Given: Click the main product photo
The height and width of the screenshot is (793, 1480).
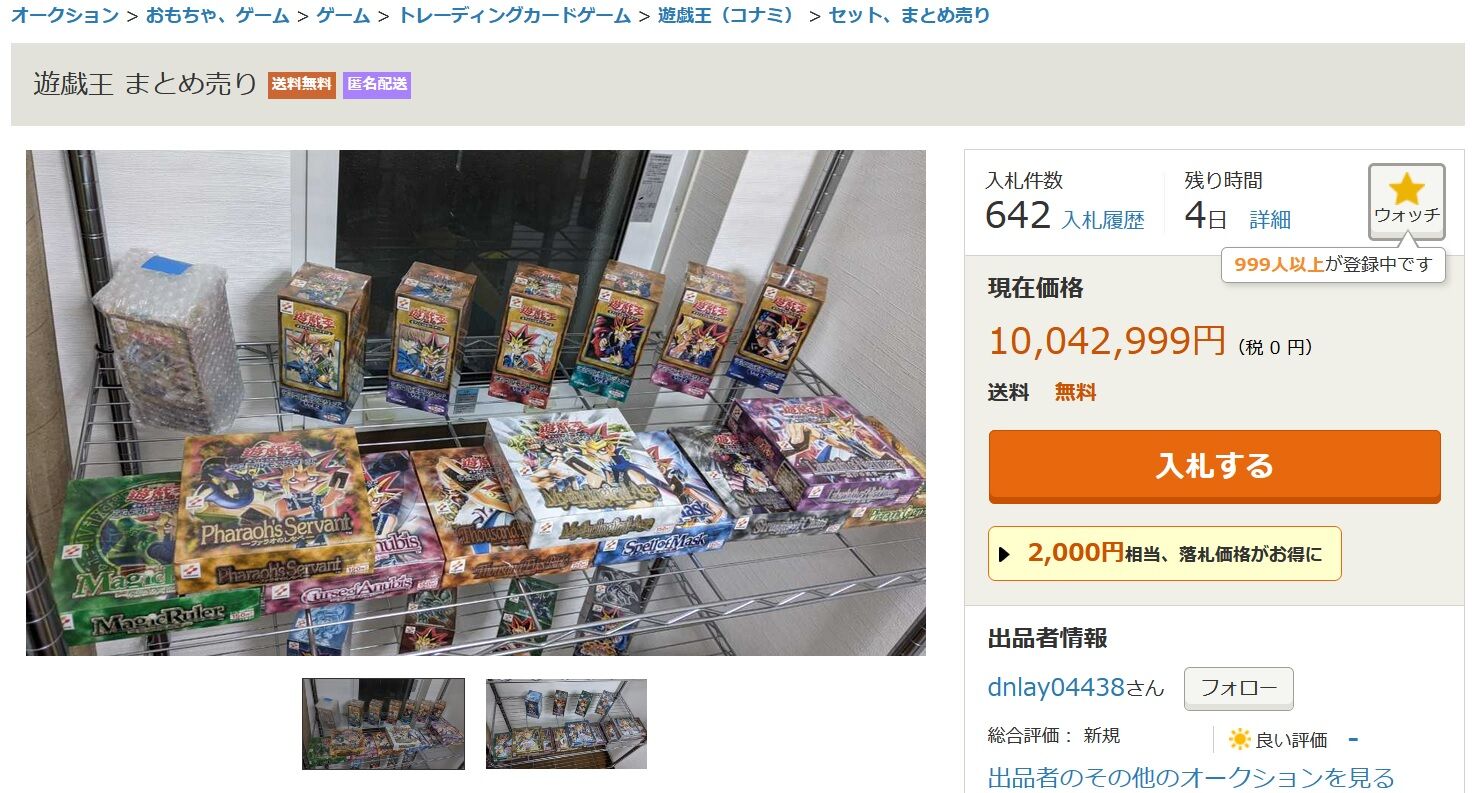Looking at the screenshot, I should (x=476, y=403).
